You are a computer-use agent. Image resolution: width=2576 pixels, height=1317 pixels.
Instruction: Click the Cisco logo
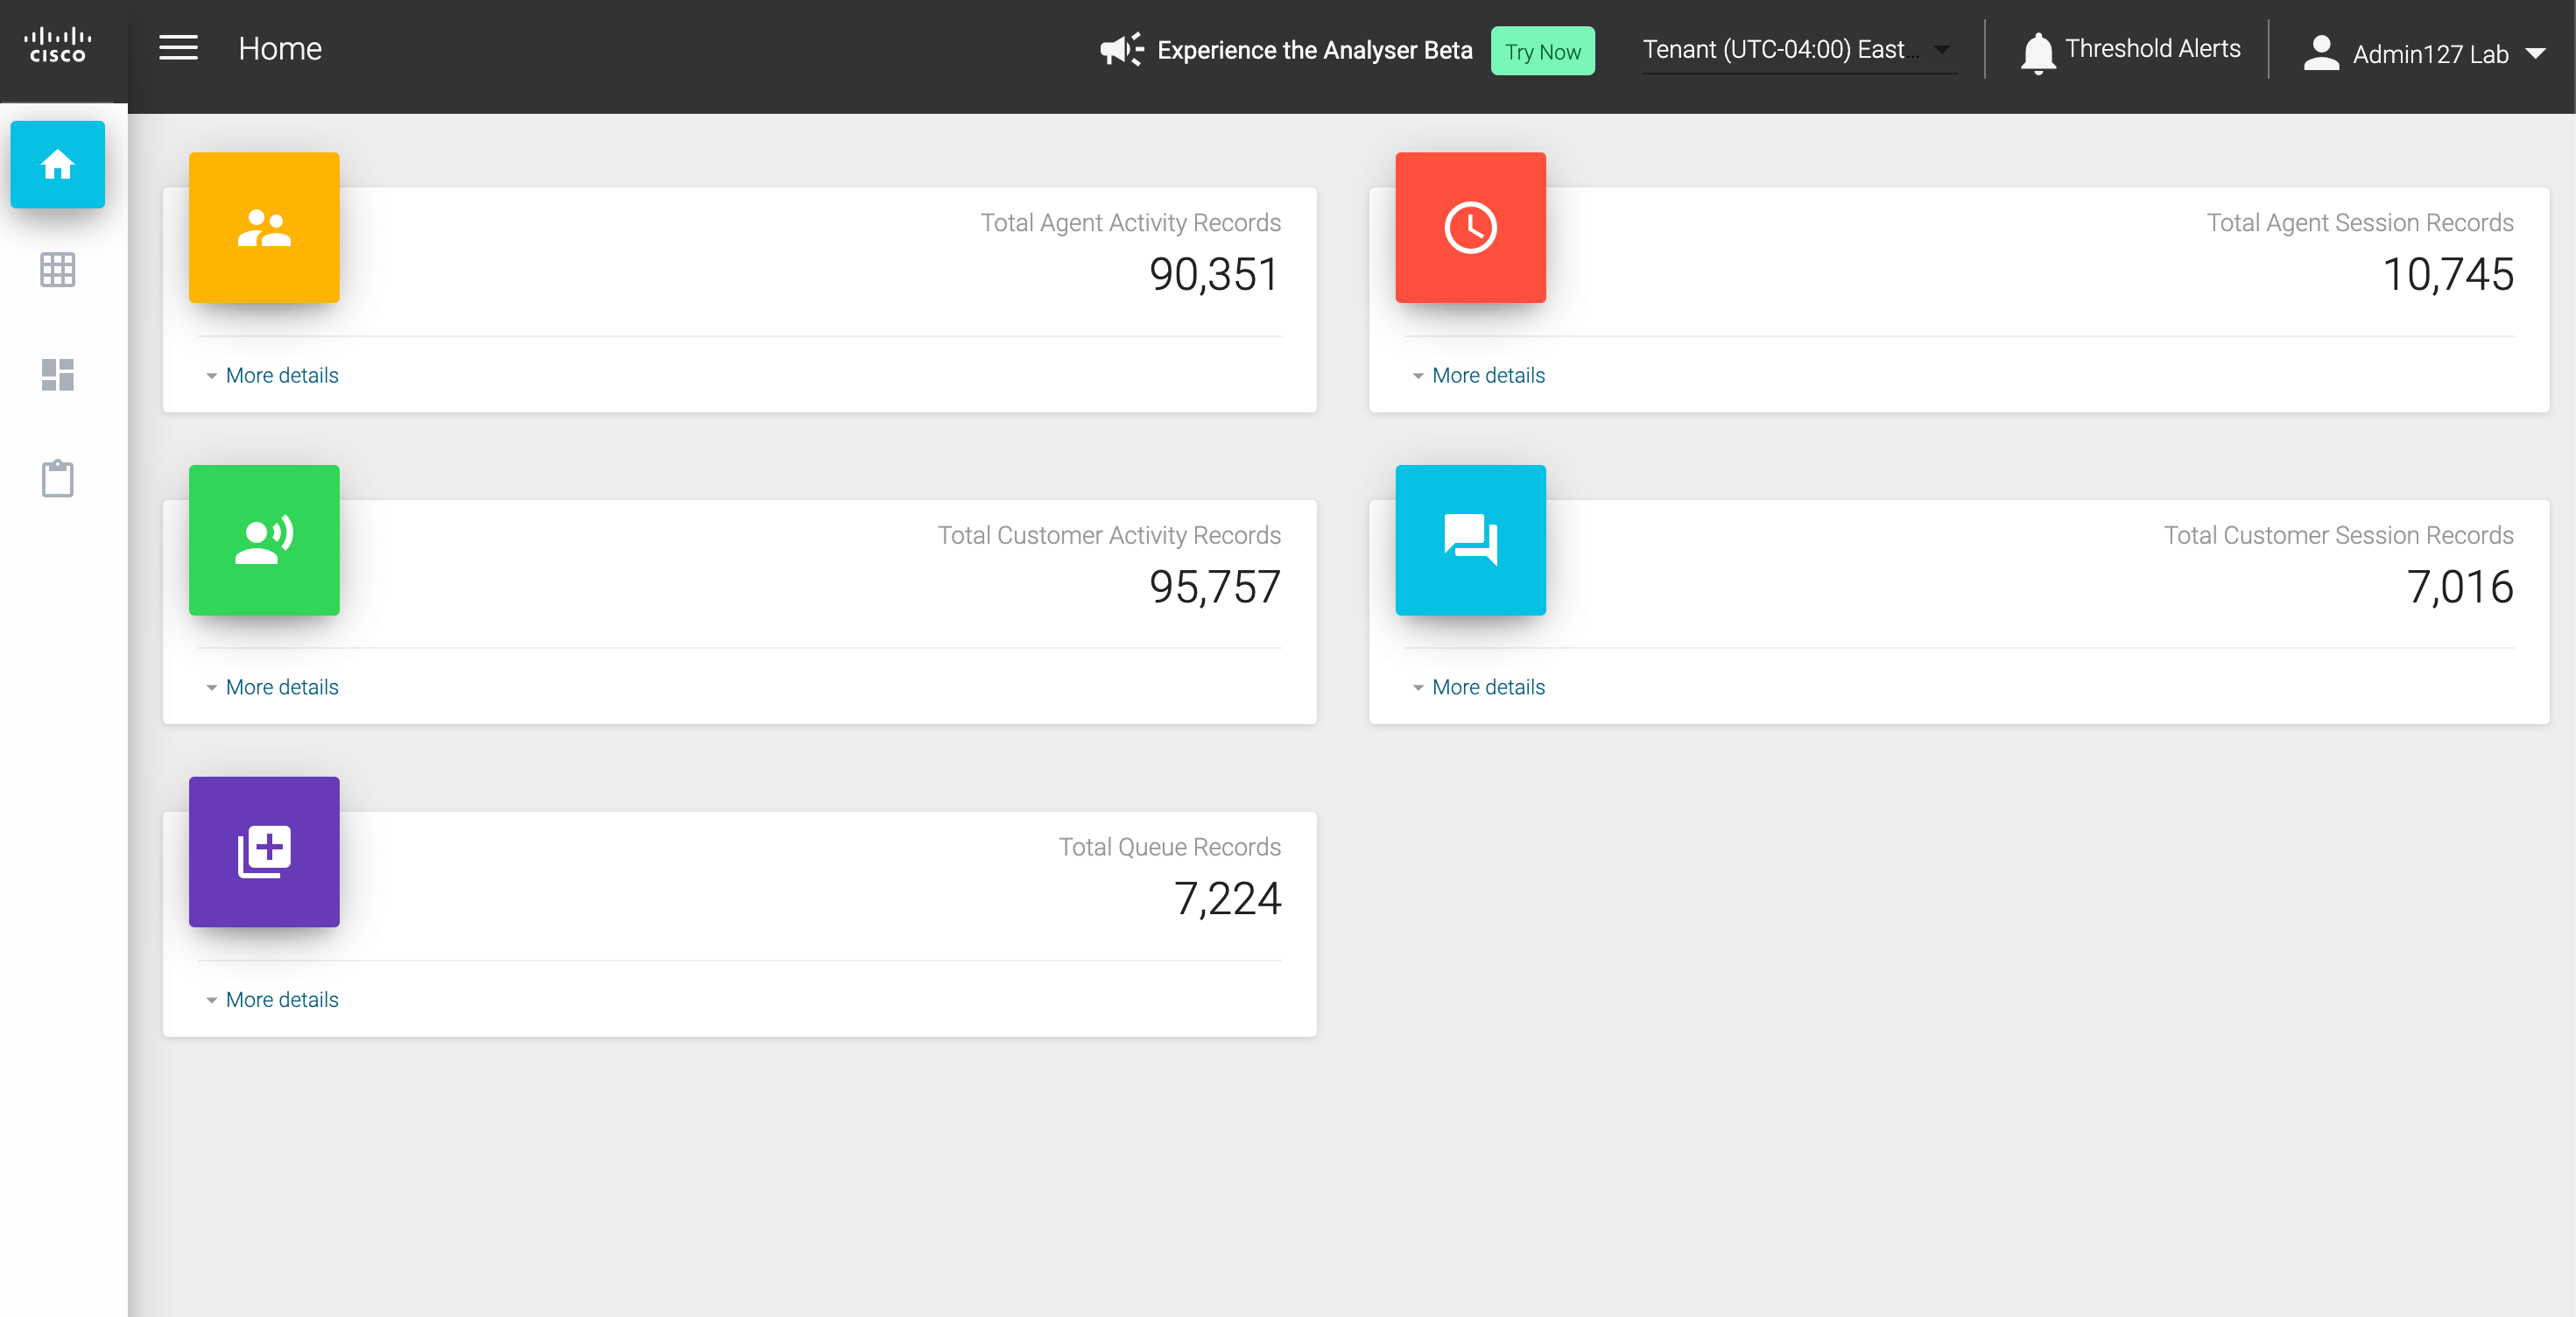[57, 46]
